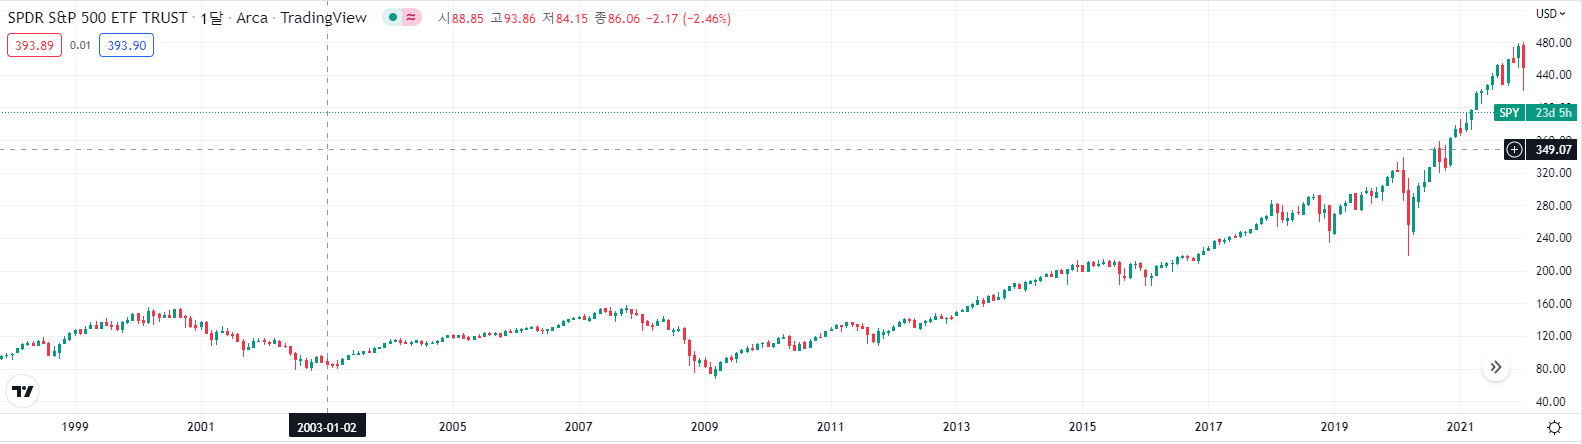This screenshot has width=1582, height=444.
Task: Click the green SPY price label
Action: tap(1509, 113)
